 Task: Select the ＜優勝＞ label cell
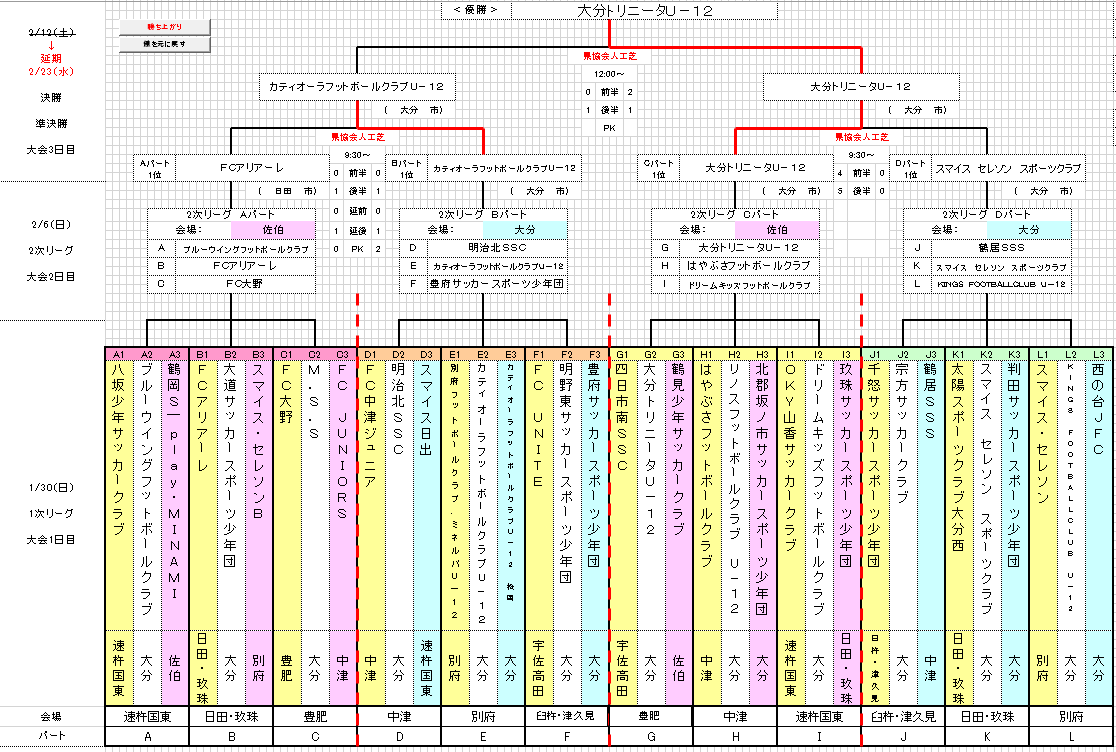coord(475,11)
